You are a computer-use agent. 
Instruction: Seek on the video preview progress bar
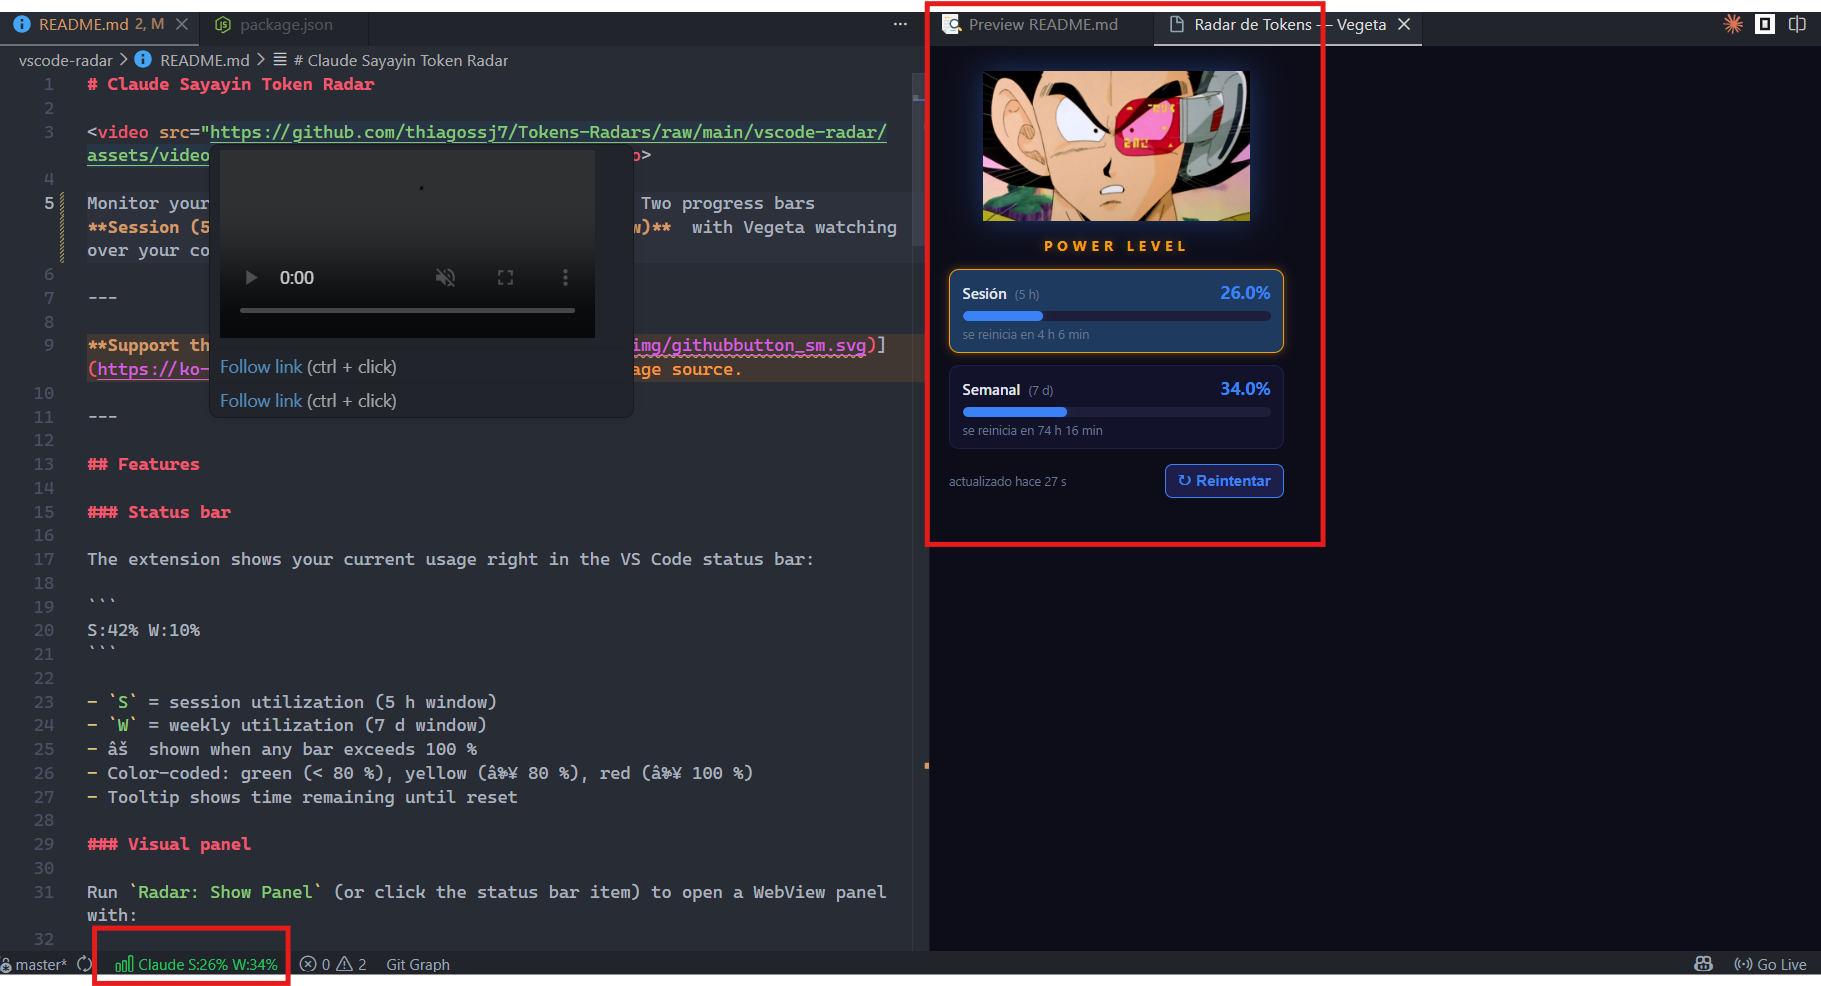pos(407,311)
